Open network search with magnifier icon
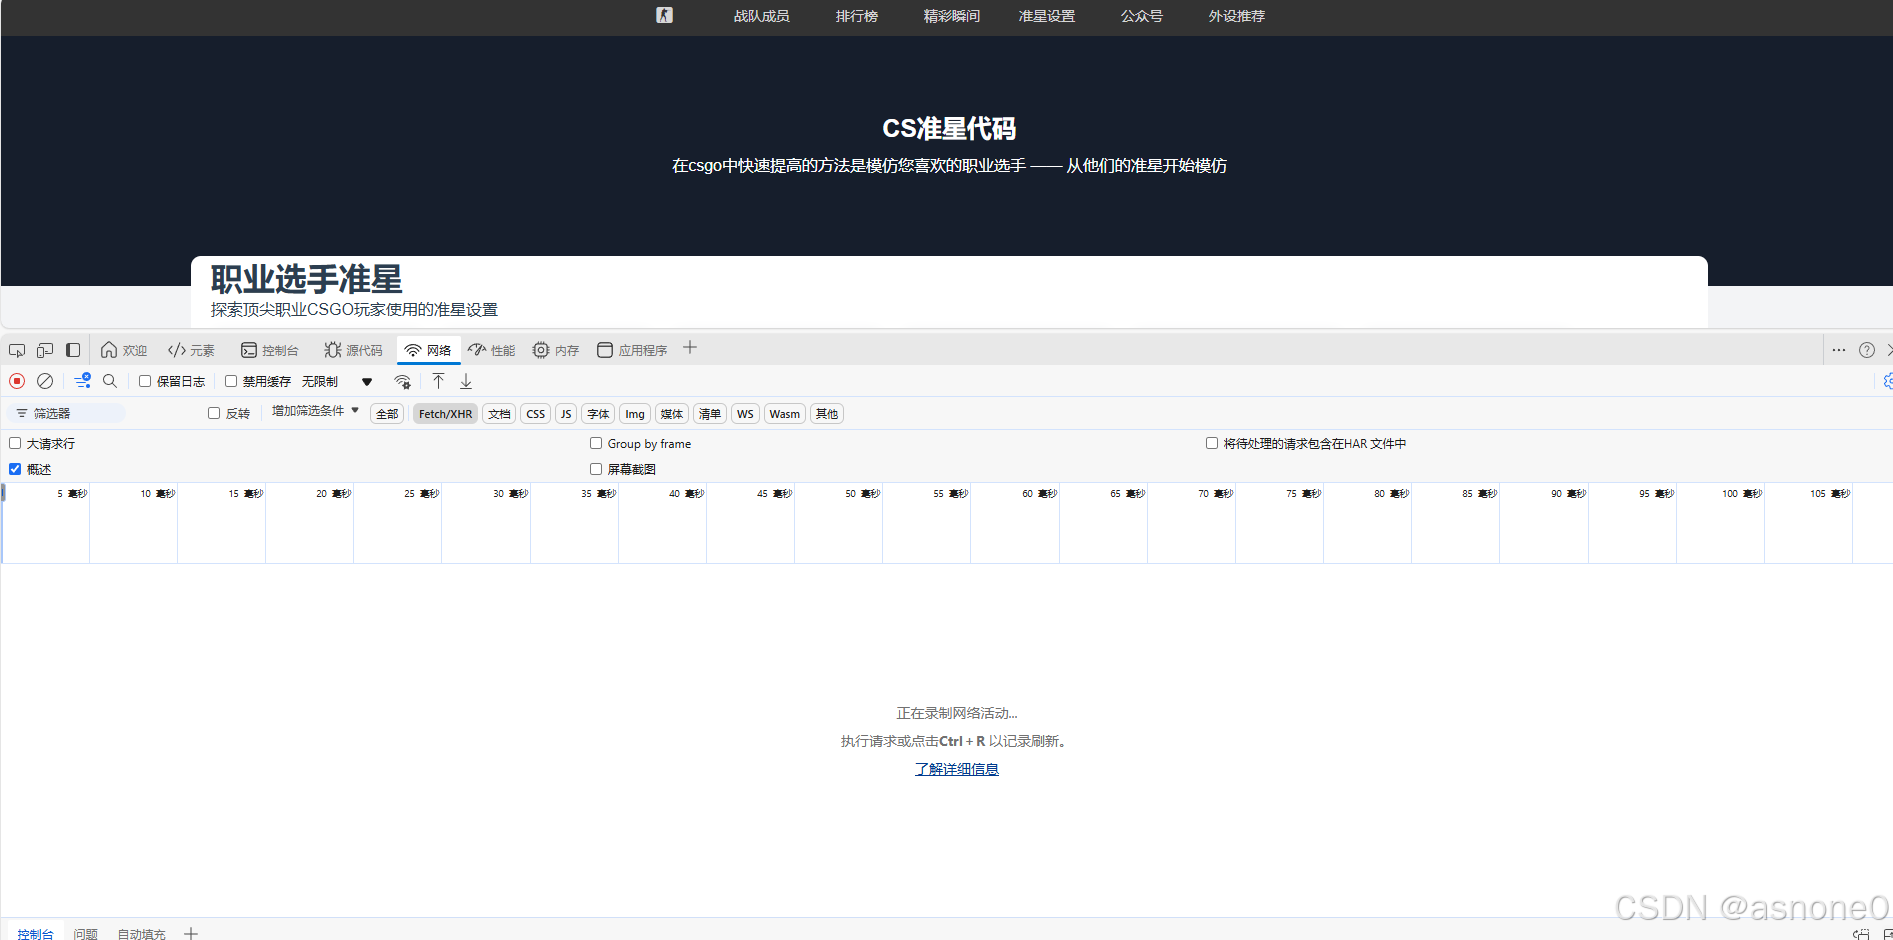The width and height of the screenshot is (1893, 940). (x=110, y=381)
